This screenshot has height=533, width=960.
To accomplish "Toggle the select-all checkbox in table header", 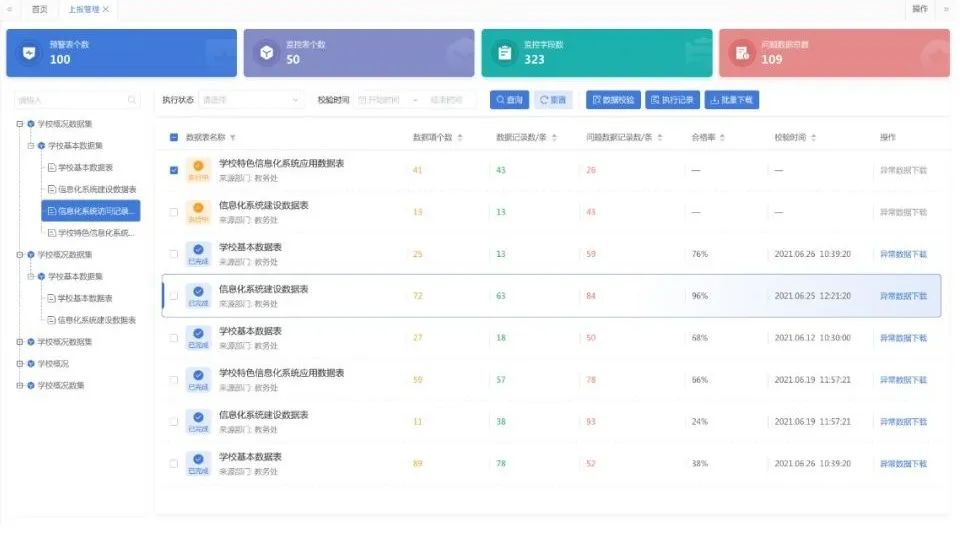I will click(174, 137).
